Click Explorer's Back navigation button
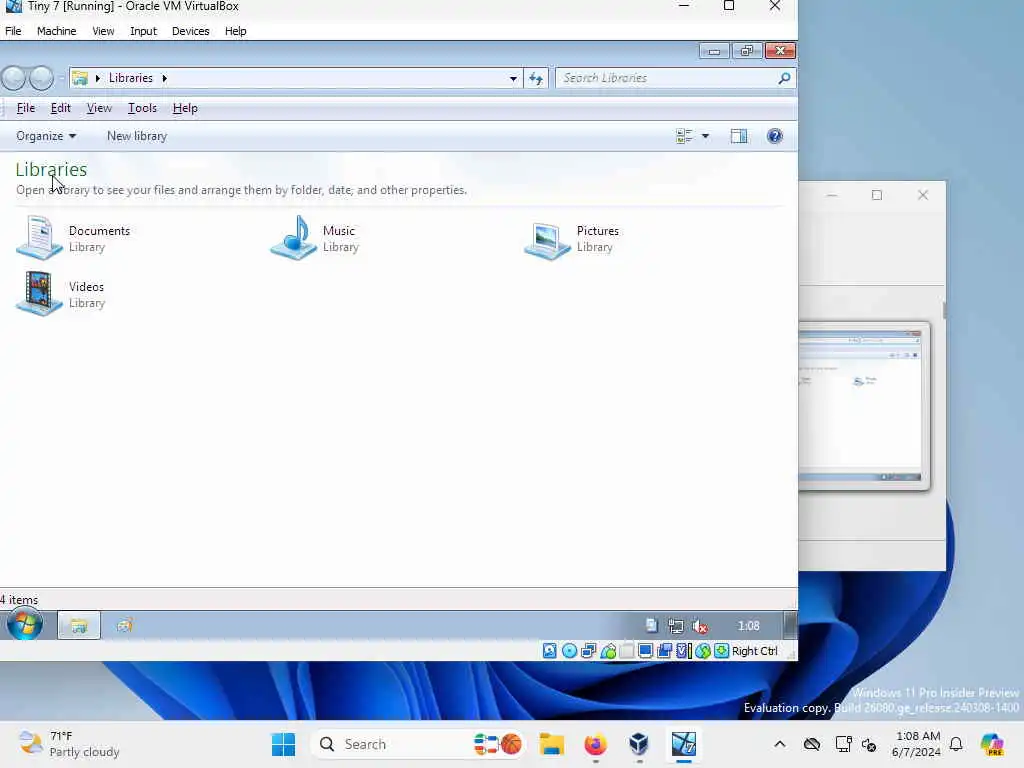1024x768 pixels. pos(13,78)
